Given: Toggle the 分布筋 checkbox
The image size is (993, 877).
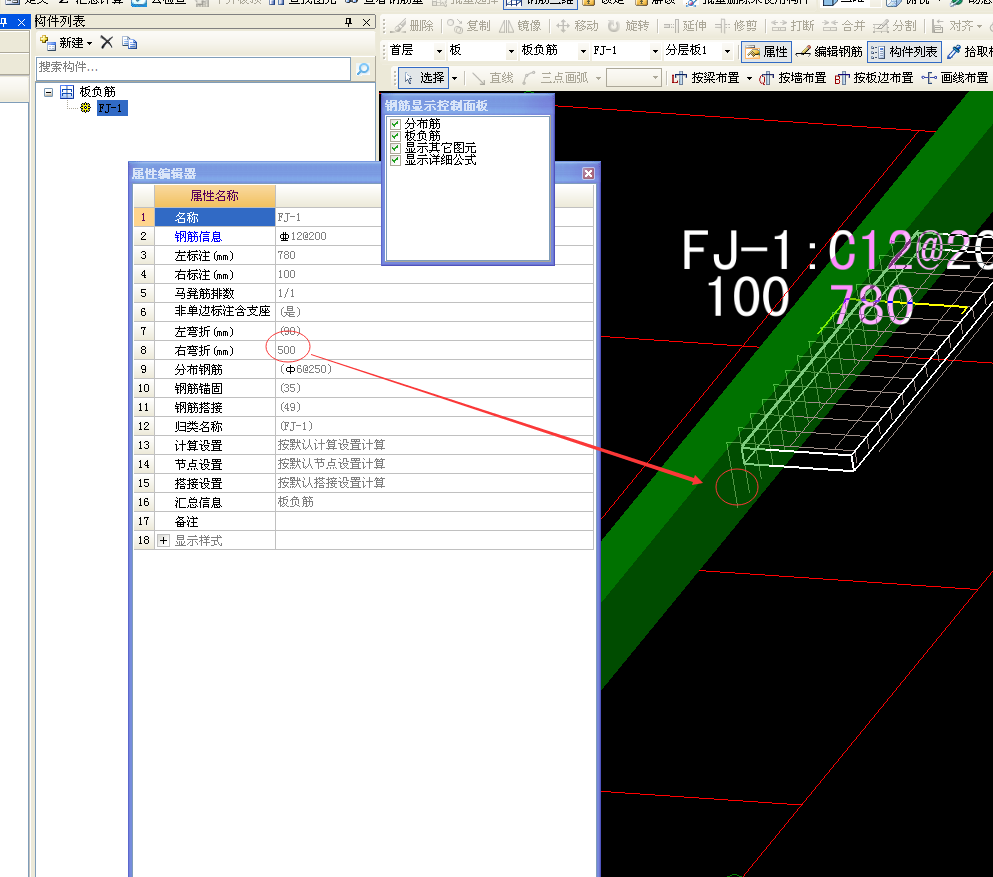Looking at the screenshot, I should pyautogui.click(x=395, y=124).
